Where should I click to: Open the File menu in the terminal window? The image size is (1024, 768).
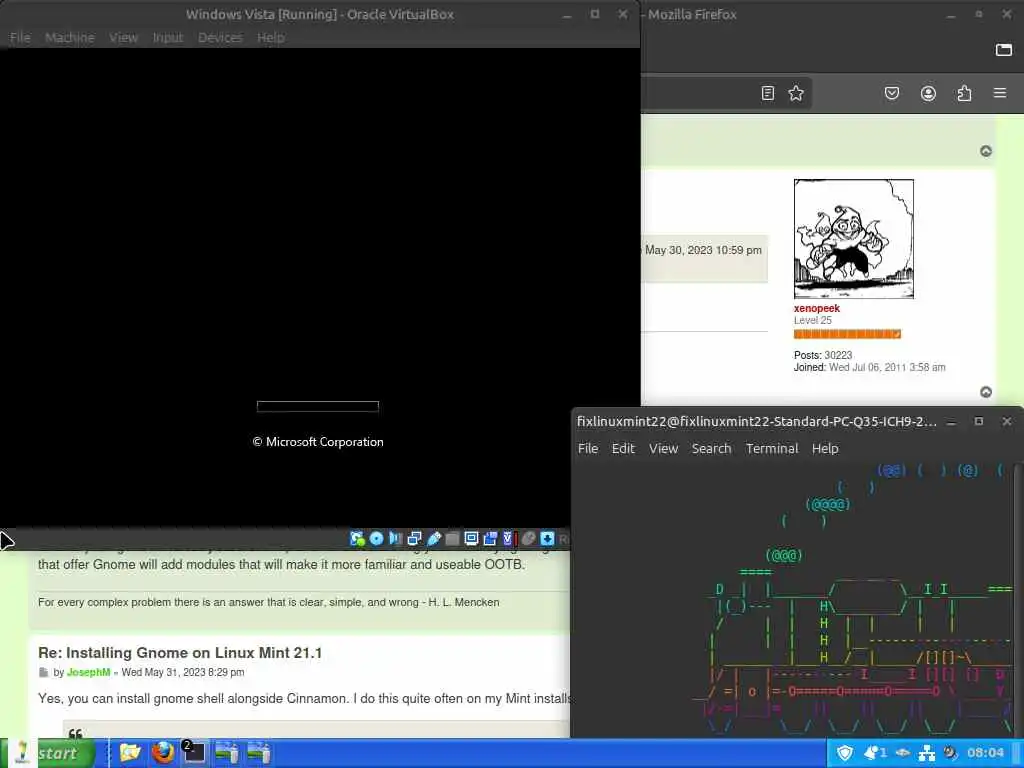(588, 449)
